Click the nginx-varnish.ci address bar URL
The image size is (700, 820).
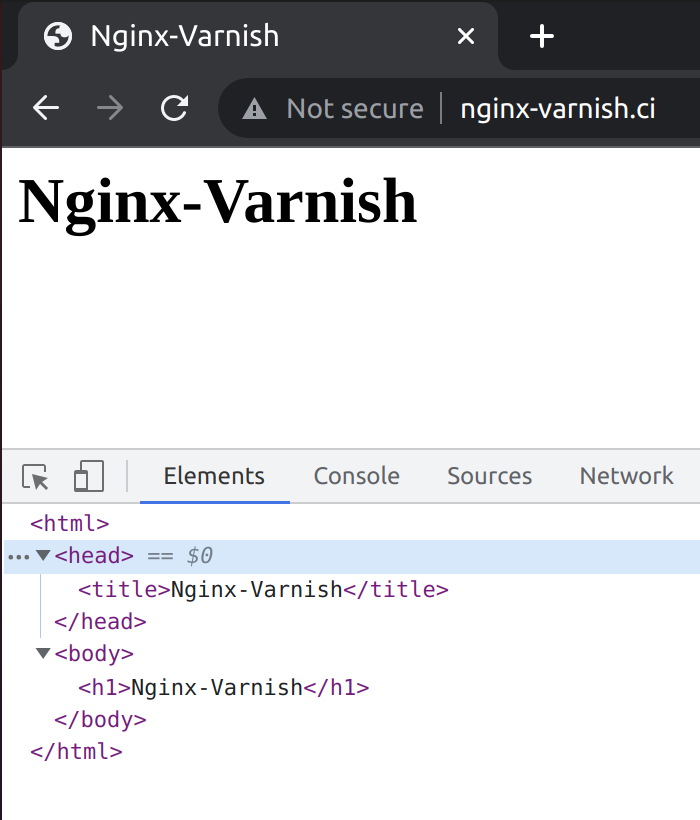coord(558,109)
